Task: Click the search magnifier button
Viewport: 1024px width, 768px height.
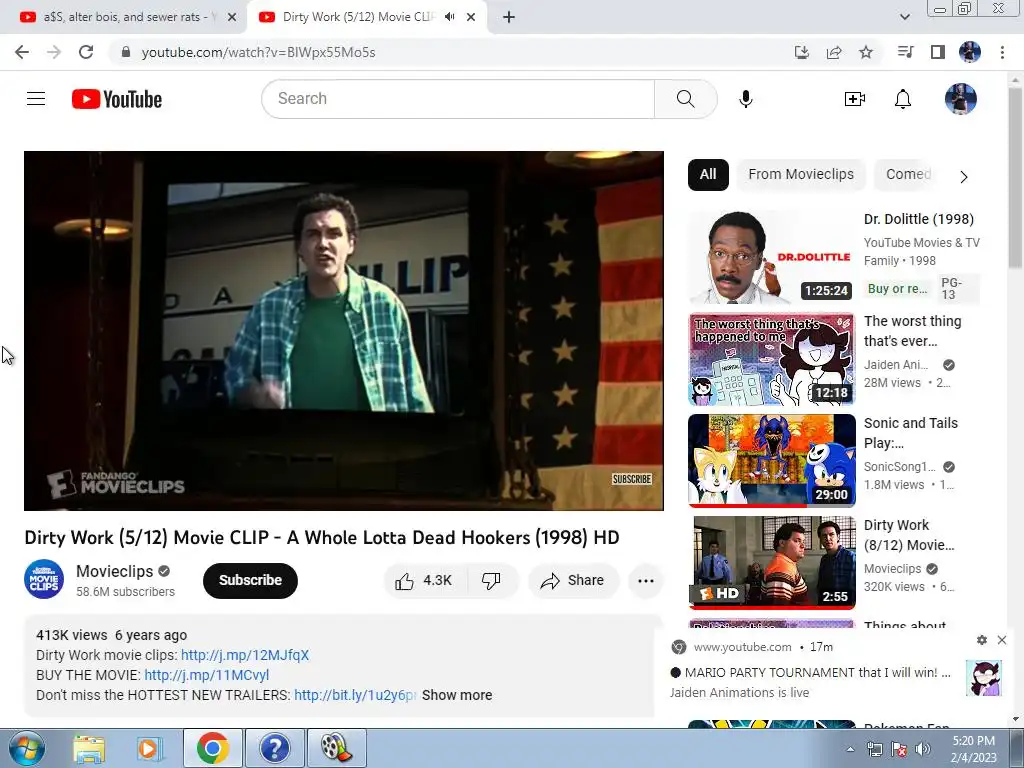Action: (685, 99)
